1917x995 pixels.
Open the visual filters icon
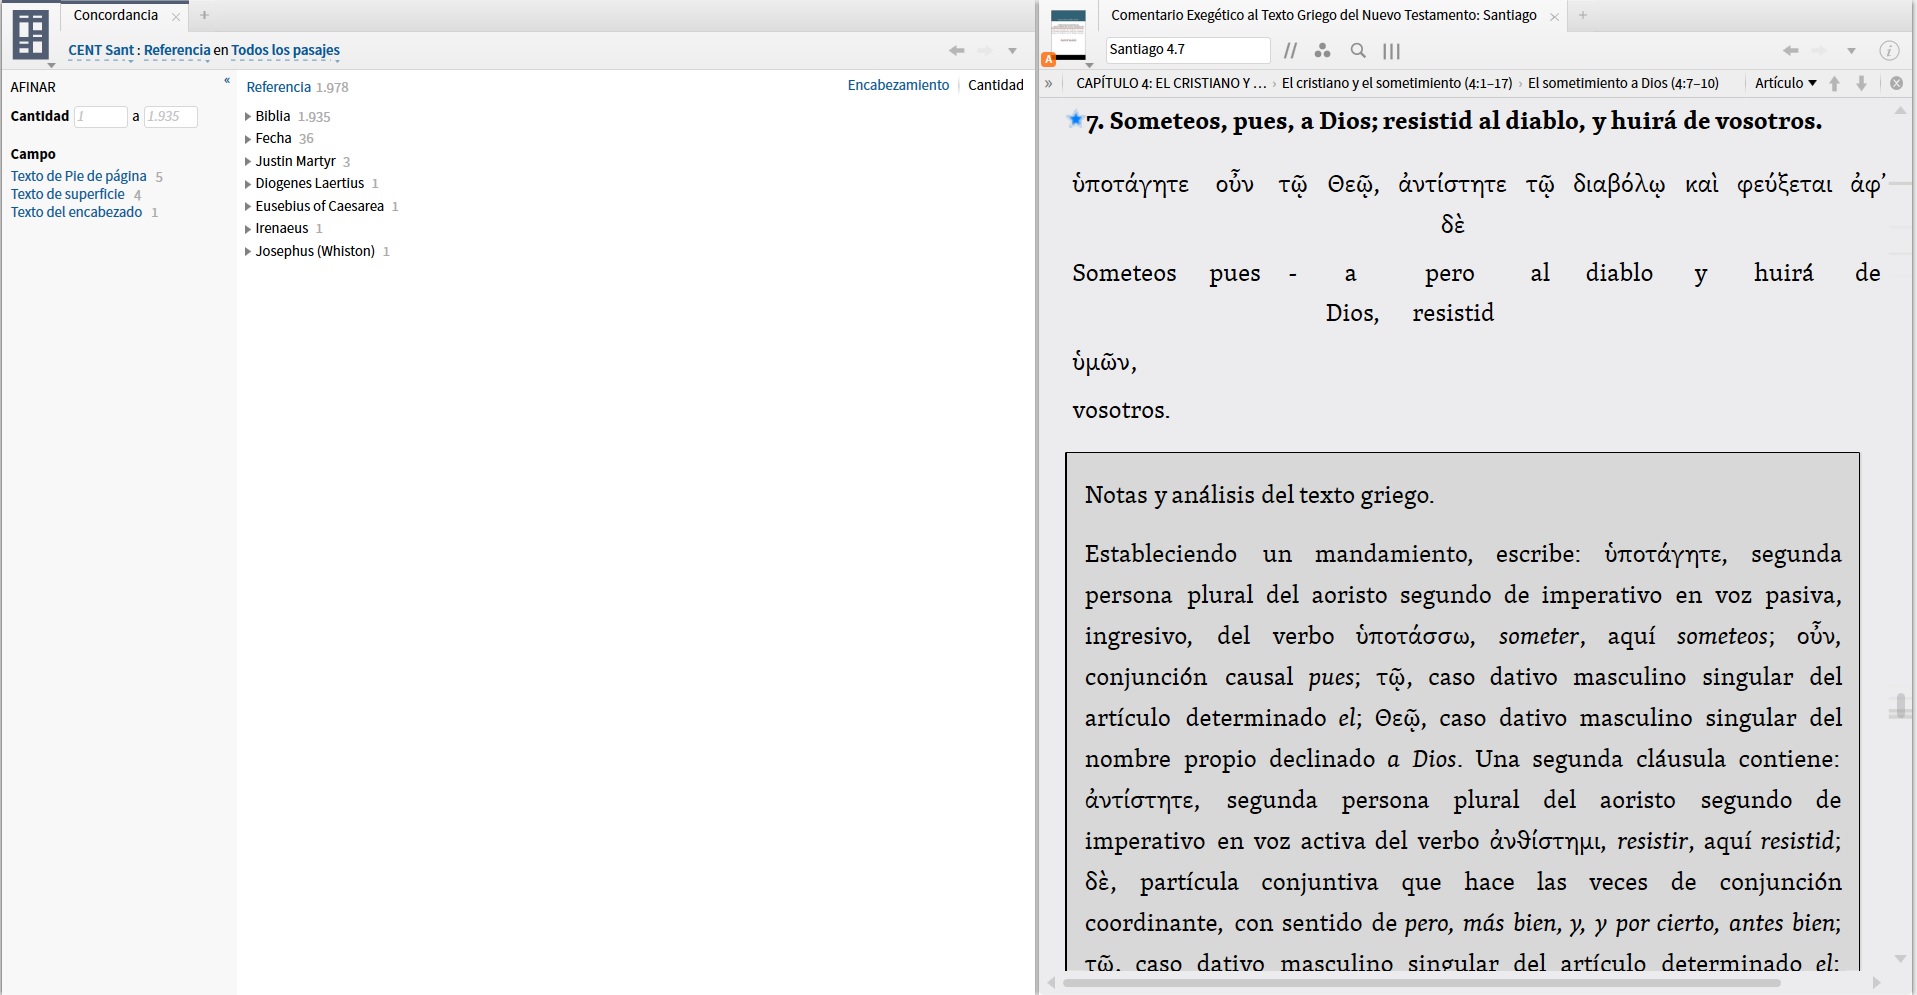pyautogui.click(x=1322, y=50)
